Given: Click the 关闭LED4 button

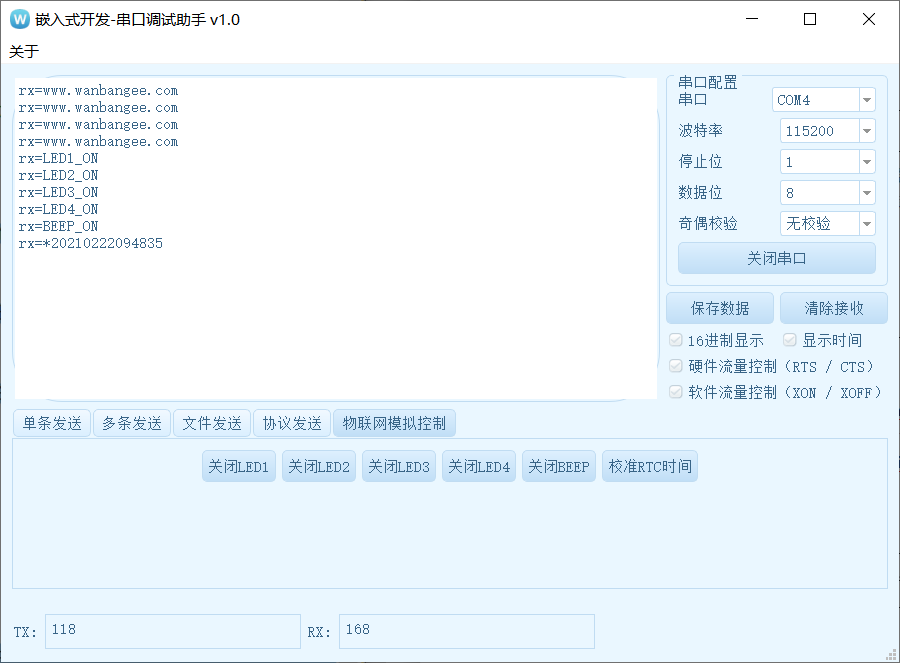Looking at the screenshot, I should coord(479,466).
